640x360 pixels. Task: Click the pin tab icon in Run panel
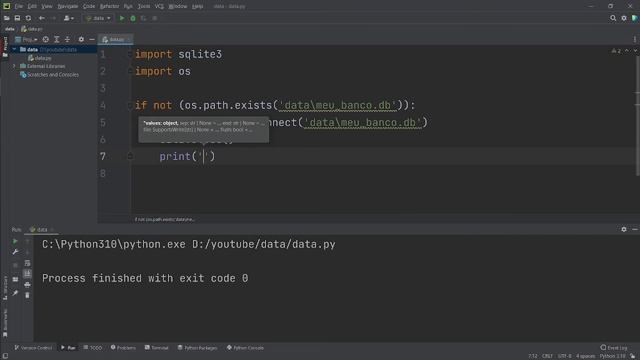point(15,293)
